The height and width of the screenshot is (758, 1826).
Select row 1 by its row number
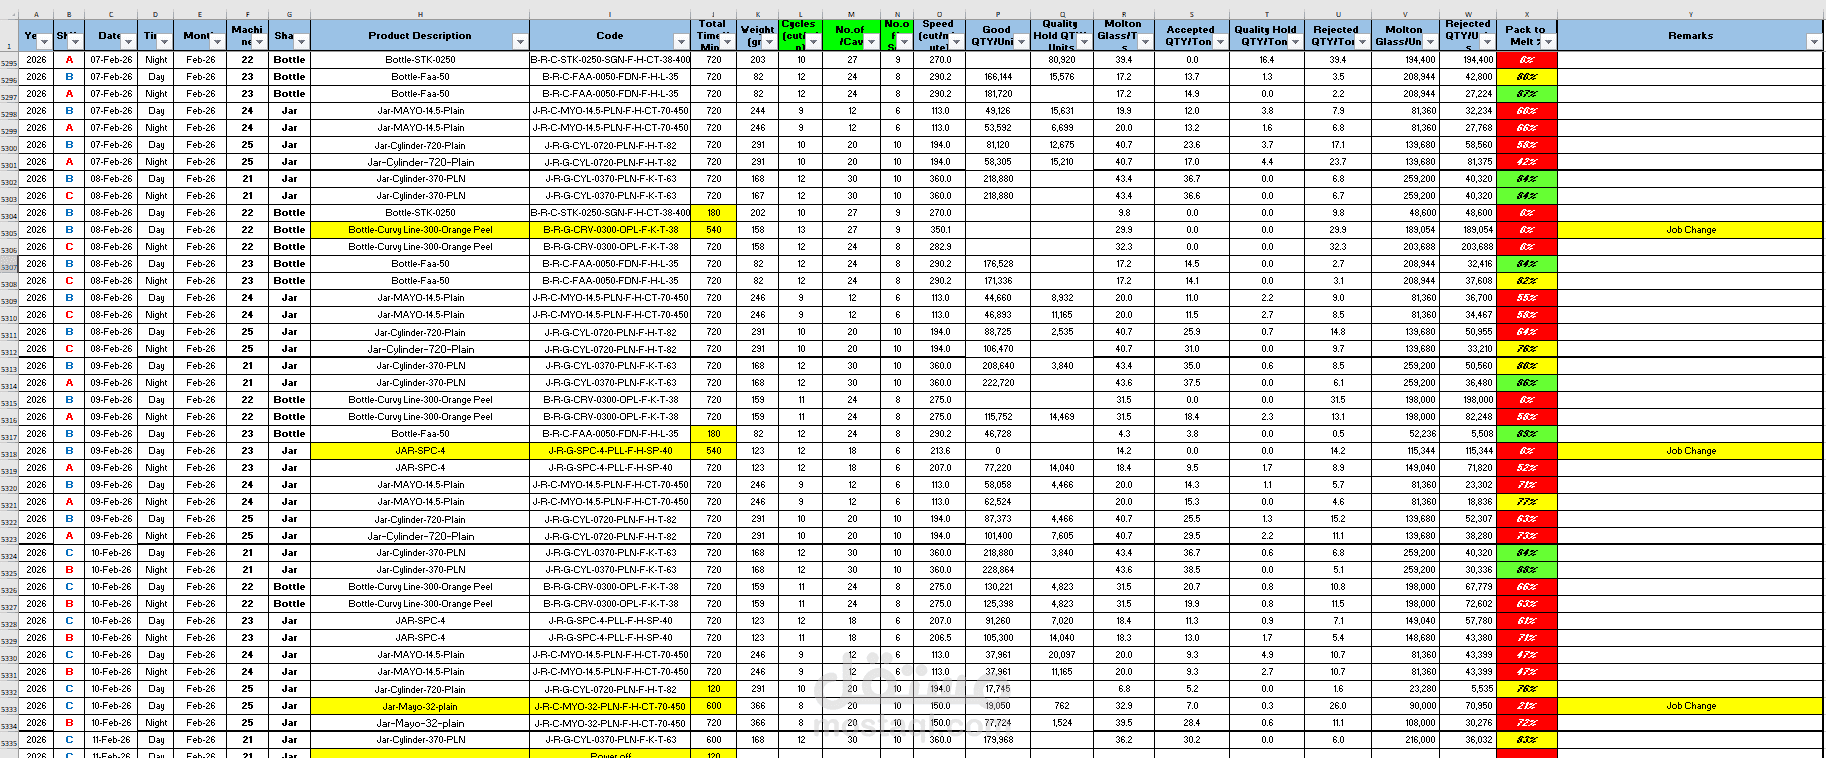pos(9,36)
